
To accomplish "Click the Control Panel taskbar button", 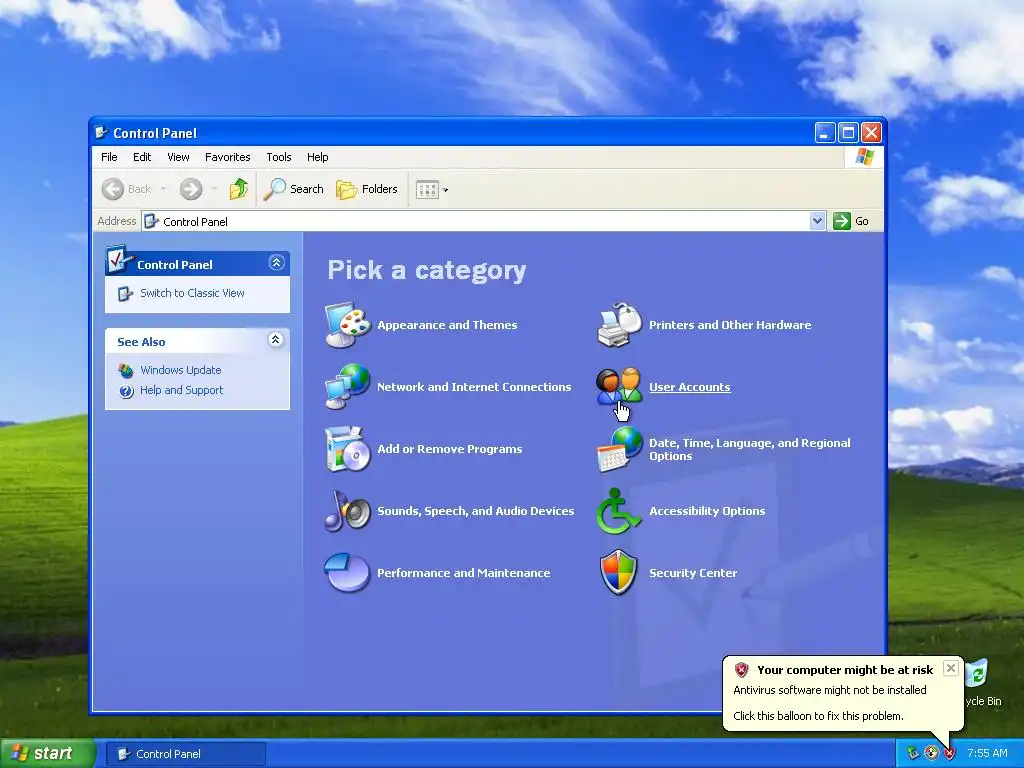I will point(185,754).
